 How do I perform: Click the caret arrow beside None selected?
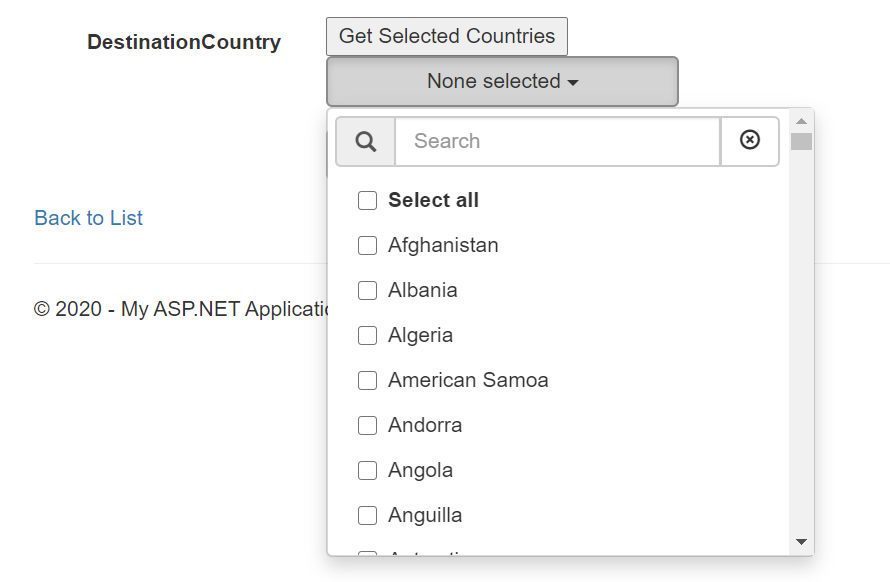pos(573,83)
